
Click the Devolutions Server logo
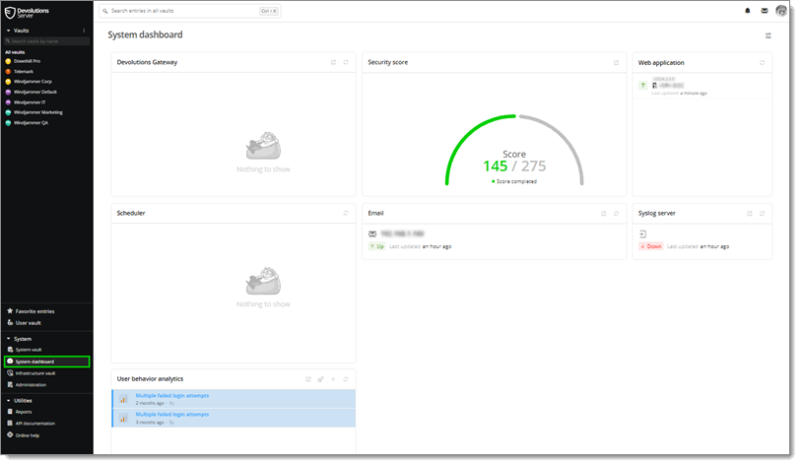click(x=27, y=12)
